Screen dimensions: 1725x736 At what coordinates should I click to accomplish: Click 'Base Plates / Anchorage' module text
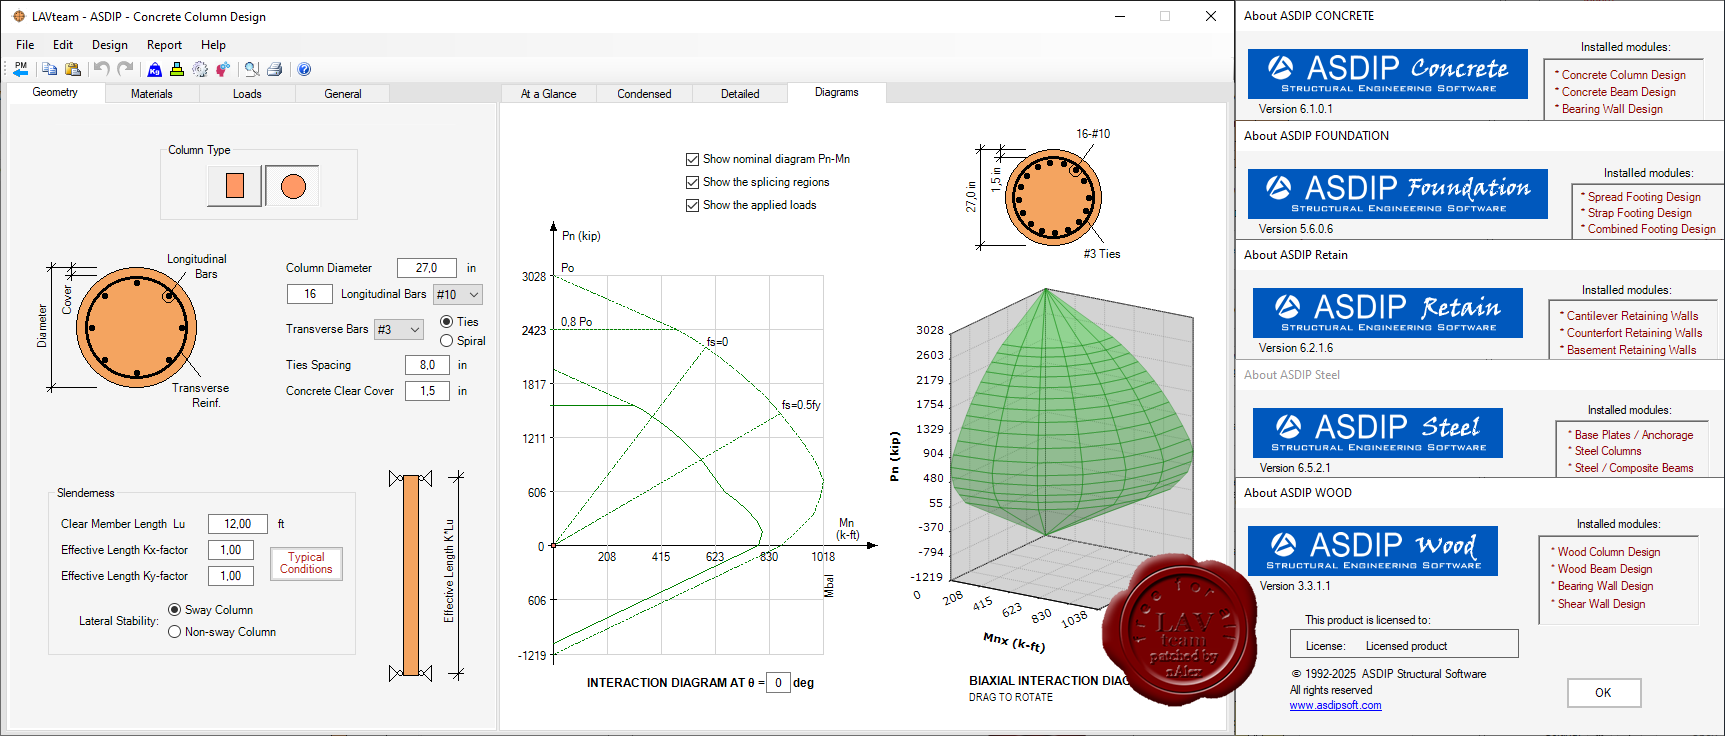pos(1634,435)
